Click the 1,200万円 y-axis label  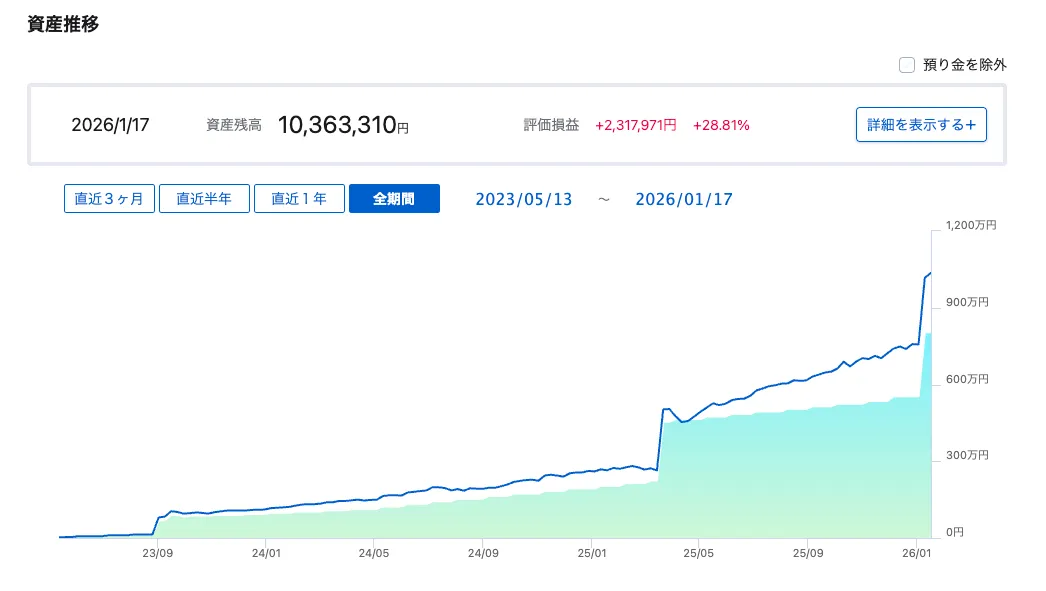pos(971,226)
